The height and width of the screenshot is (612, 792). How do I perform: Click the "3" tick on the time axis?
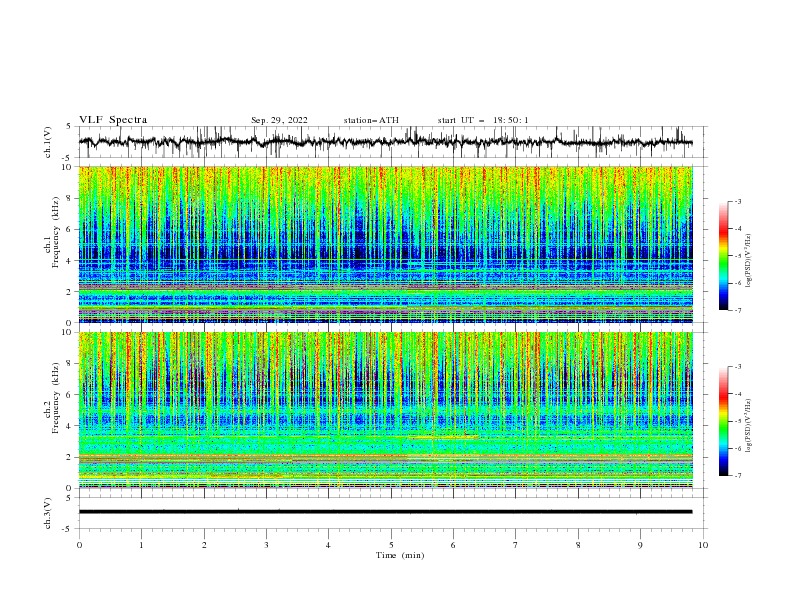click(266, 545)
